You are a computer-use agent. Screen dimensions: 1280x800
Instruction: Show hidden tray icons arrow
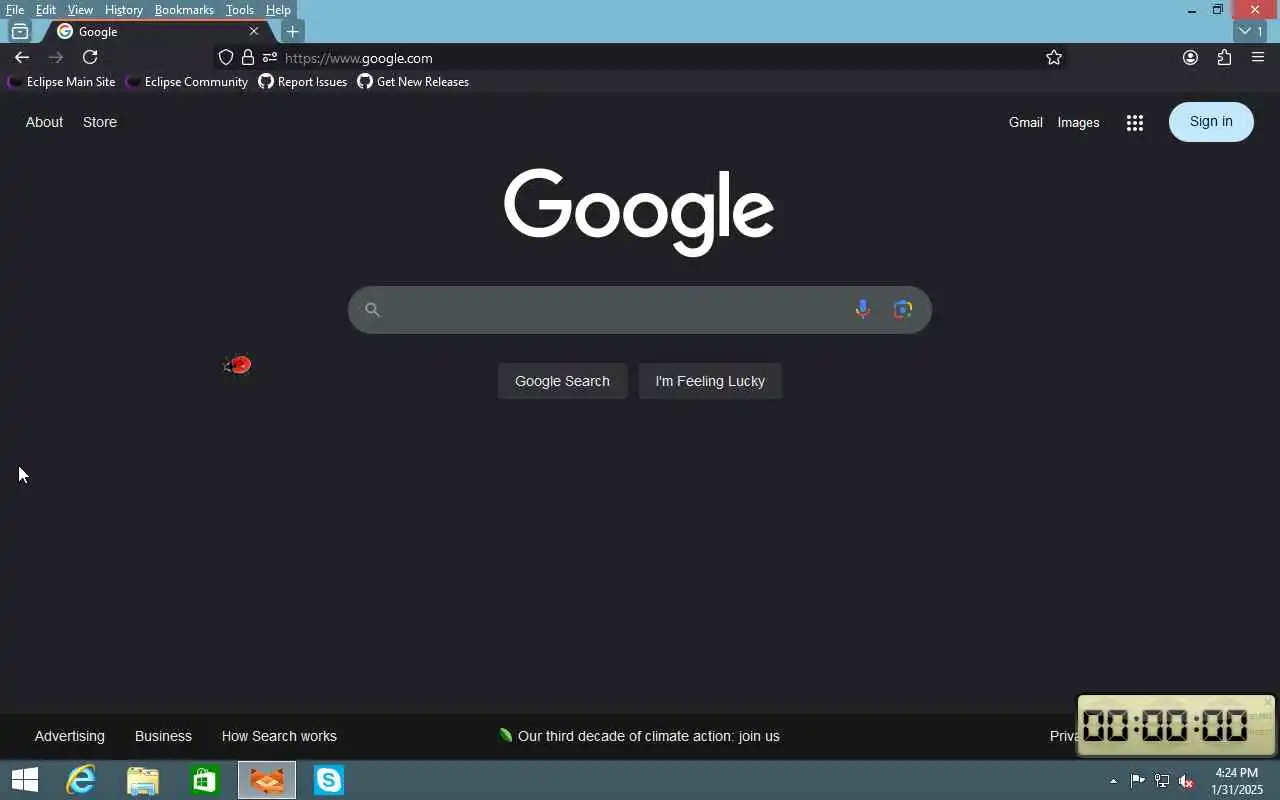(x=1113, y=781)
